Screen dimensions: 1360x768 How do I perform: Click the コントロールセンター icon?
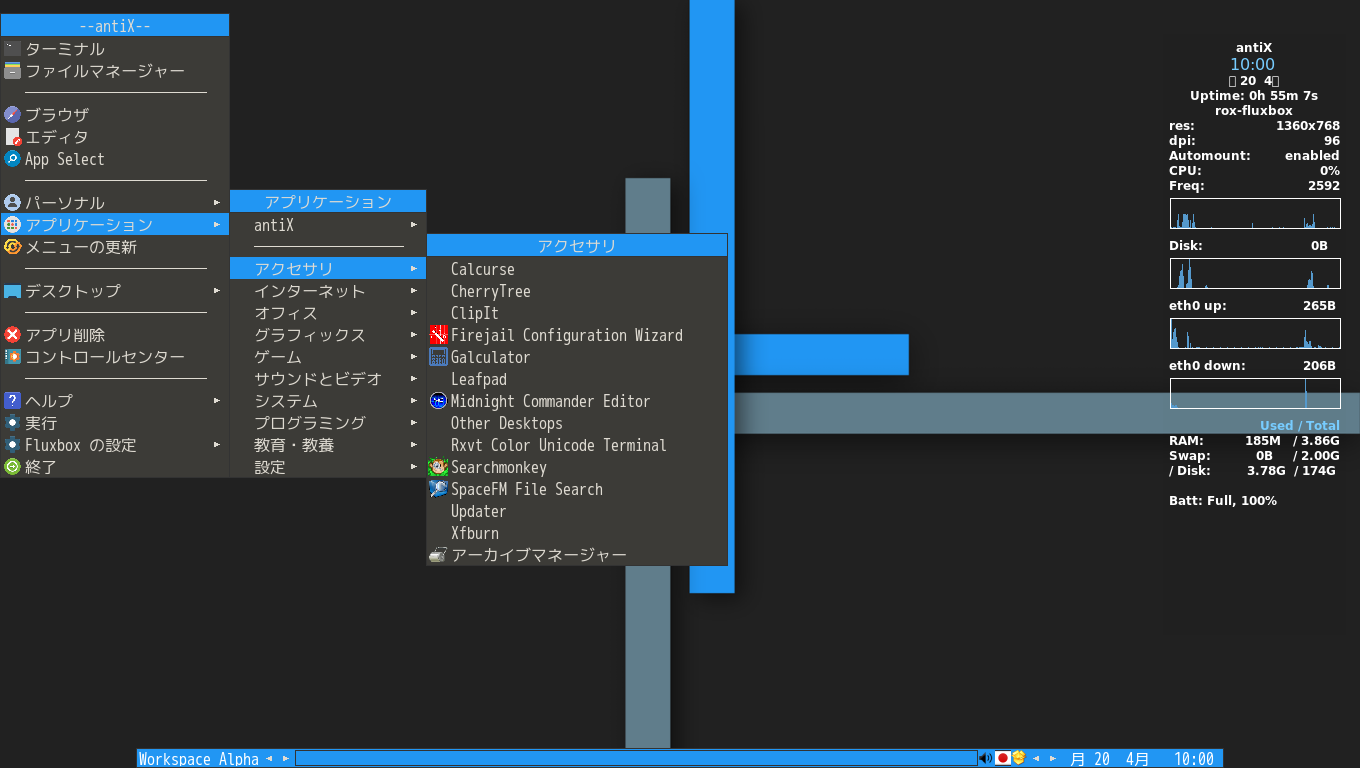(12, 357)
